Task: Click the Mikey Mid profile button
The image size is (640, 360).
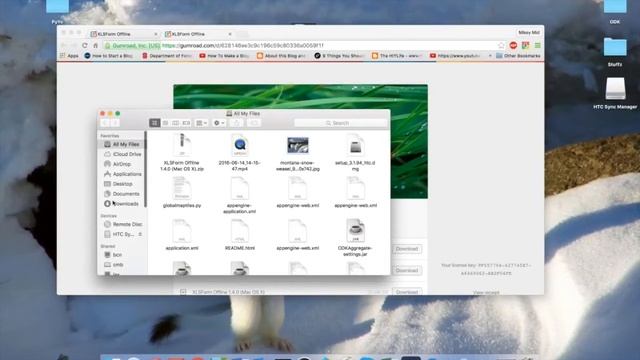Action: [529, 32]
